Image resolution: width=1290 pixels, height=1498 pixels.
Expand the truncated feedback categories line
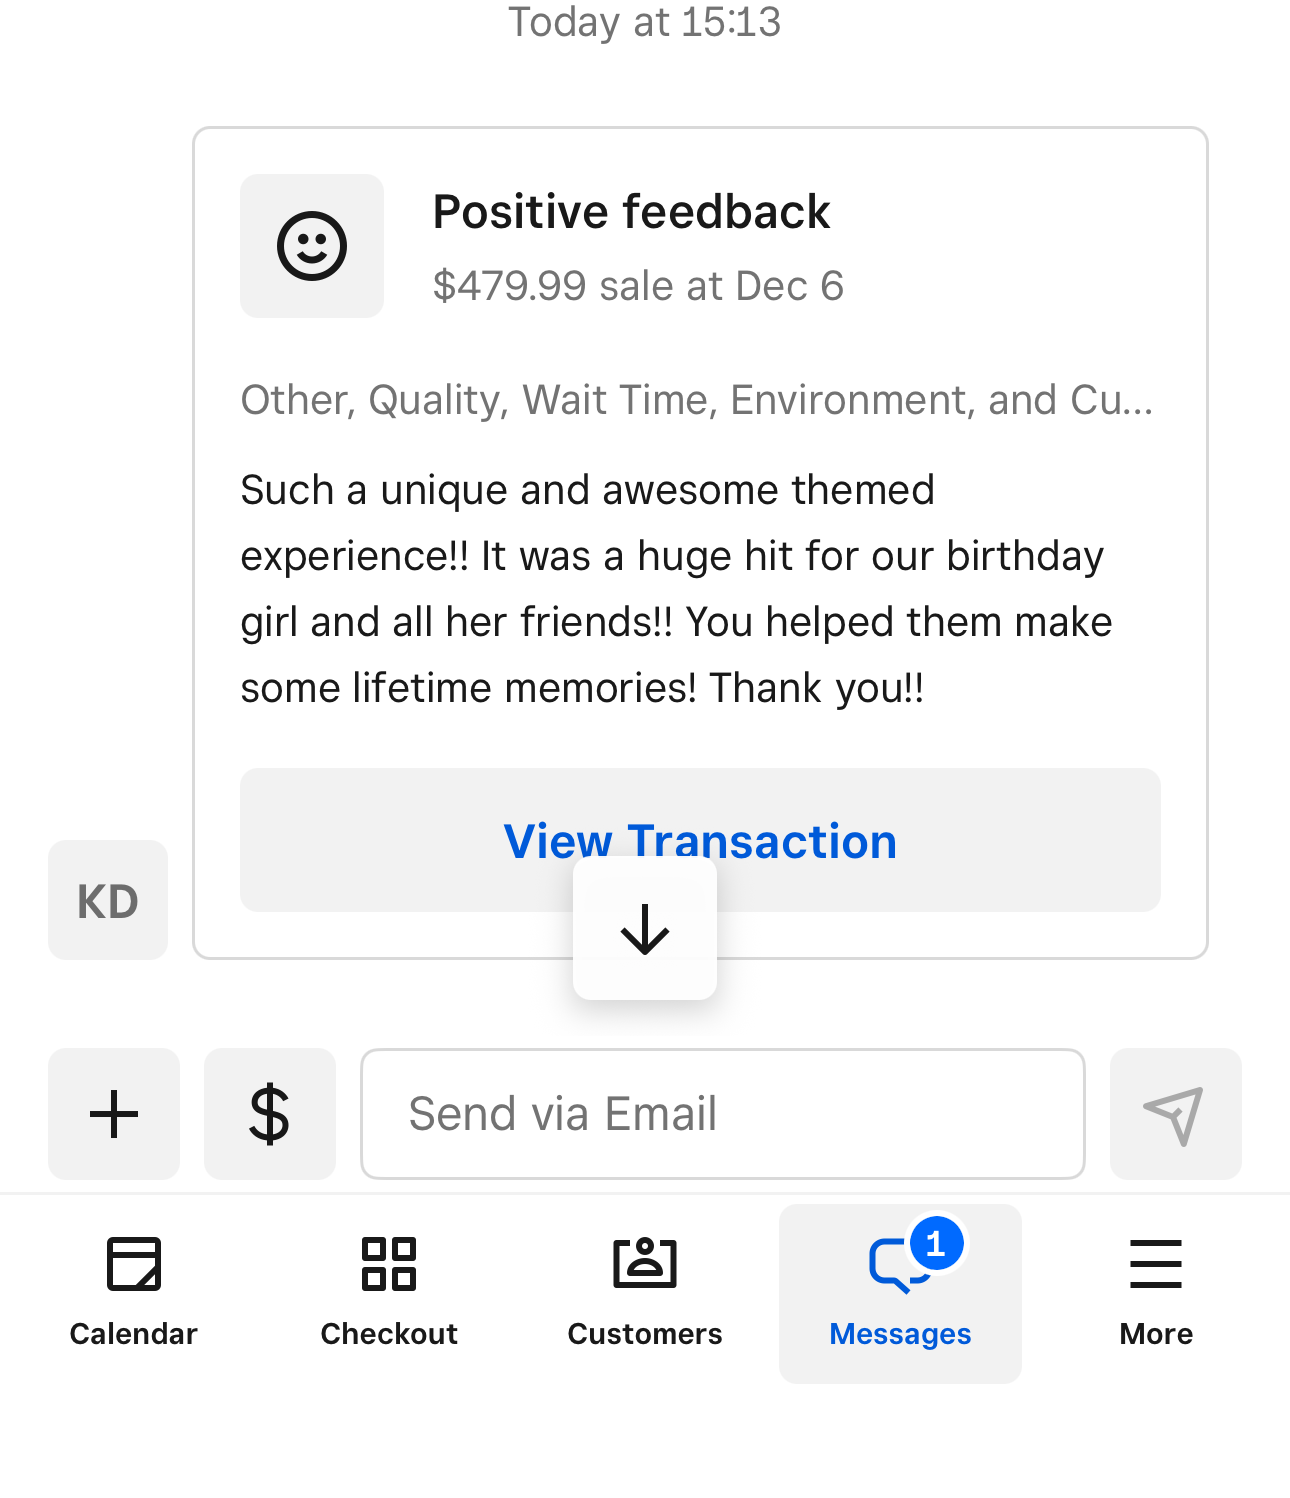point(697,400)
